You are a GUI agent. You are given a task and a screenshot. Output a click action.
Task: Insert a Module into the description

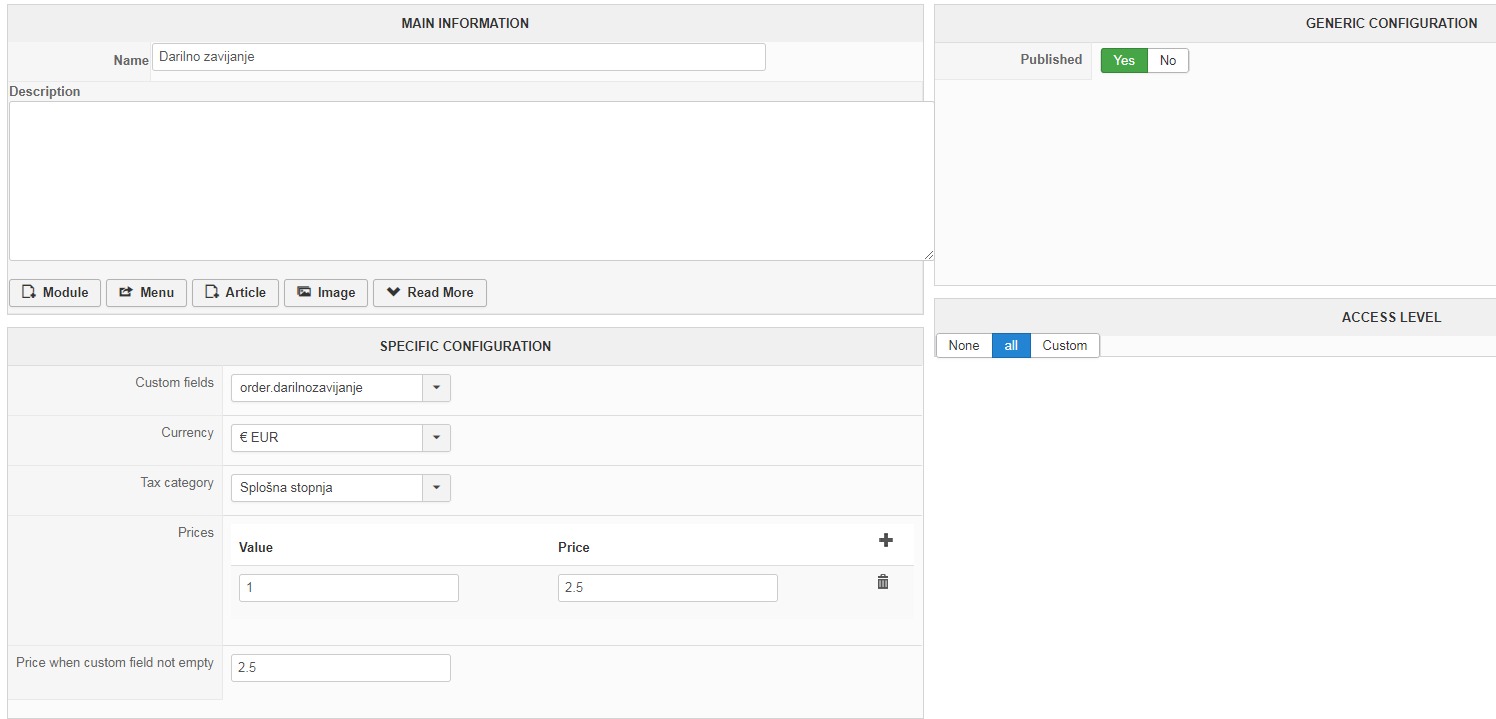55,293
